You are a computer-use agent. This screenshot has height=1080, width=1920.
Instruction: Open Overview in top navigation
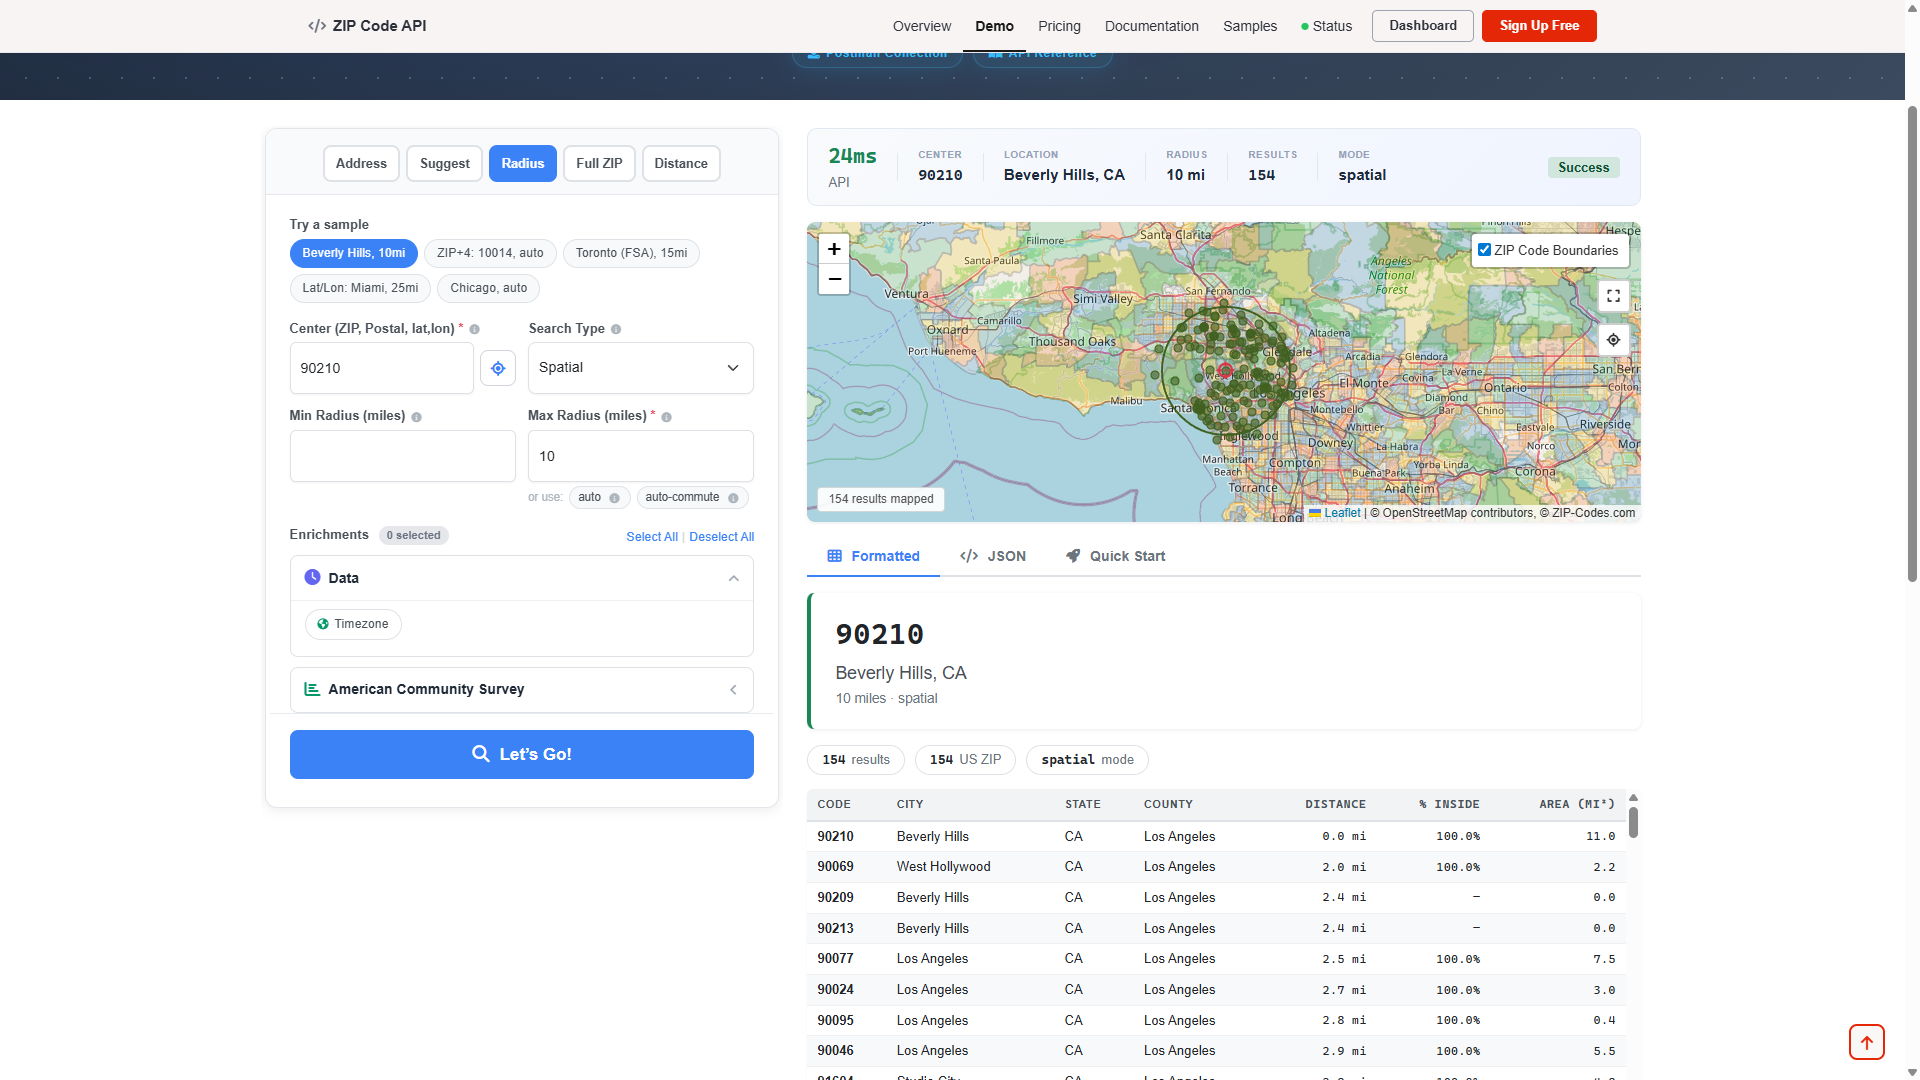coord(921,27)
